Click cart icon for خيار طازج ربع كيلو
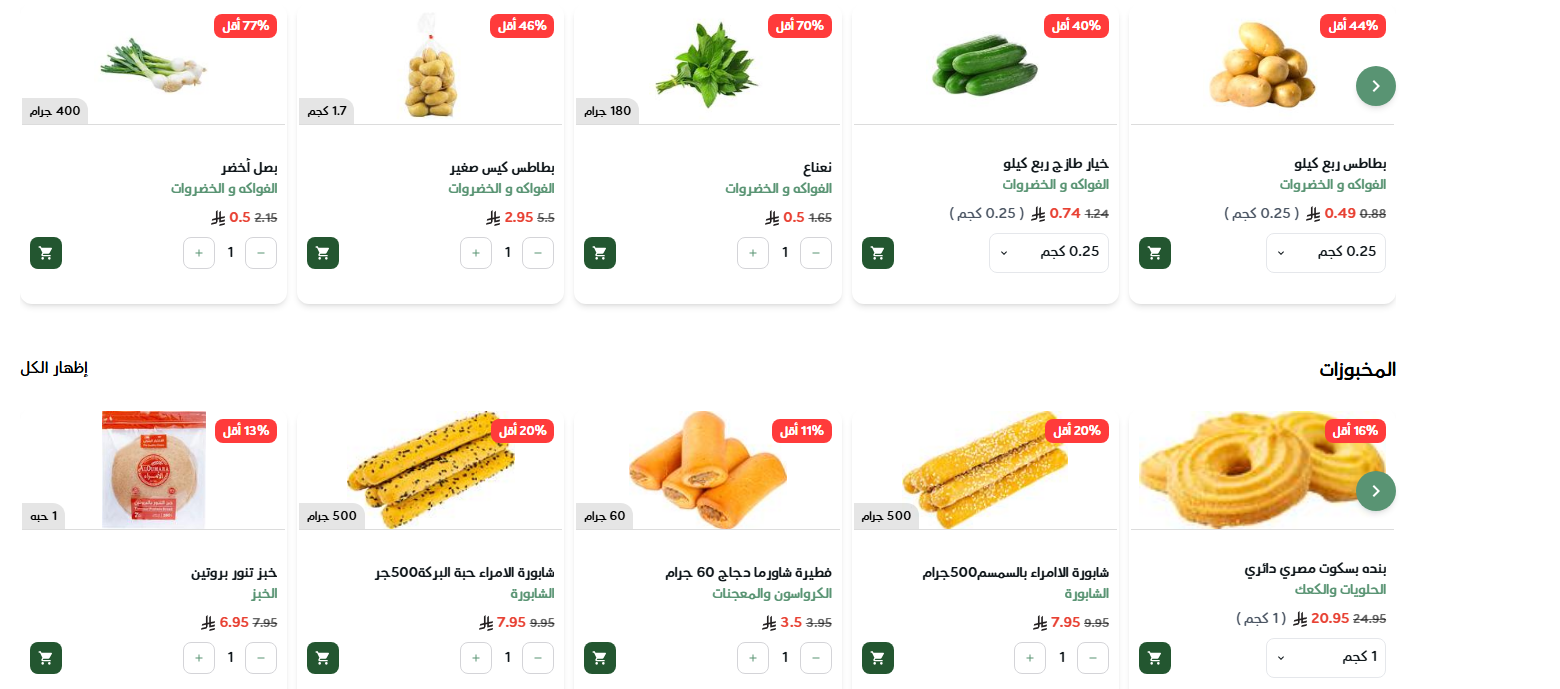The width and height of the screenshot is (1560, 689). tap(878, 253)
